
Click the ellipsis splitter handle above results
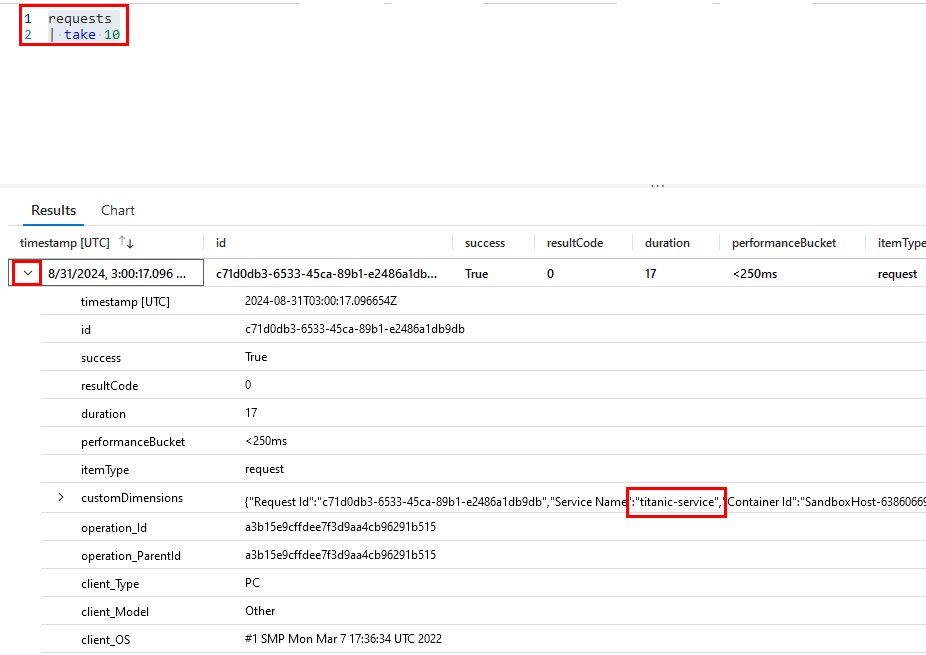[x=657, y=186]
